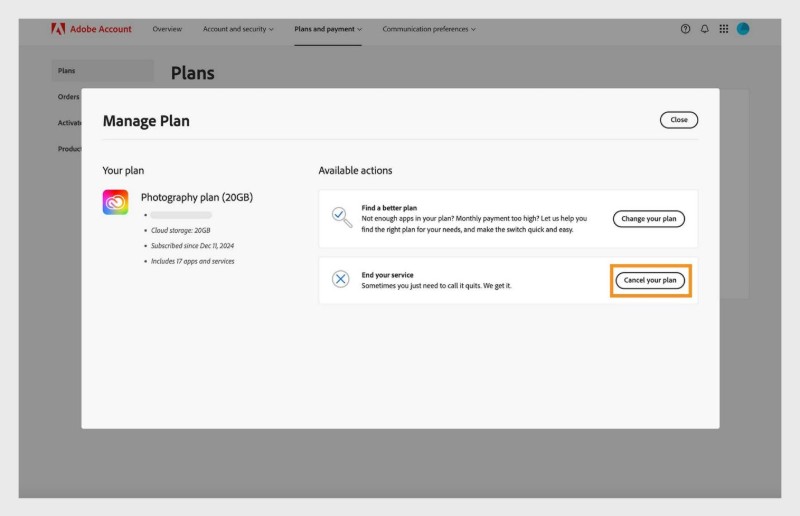Image resolution: width=800 pixels, height=516 pixels.
Task: Go to the Overview tab
Action: (x=167, y=29)
